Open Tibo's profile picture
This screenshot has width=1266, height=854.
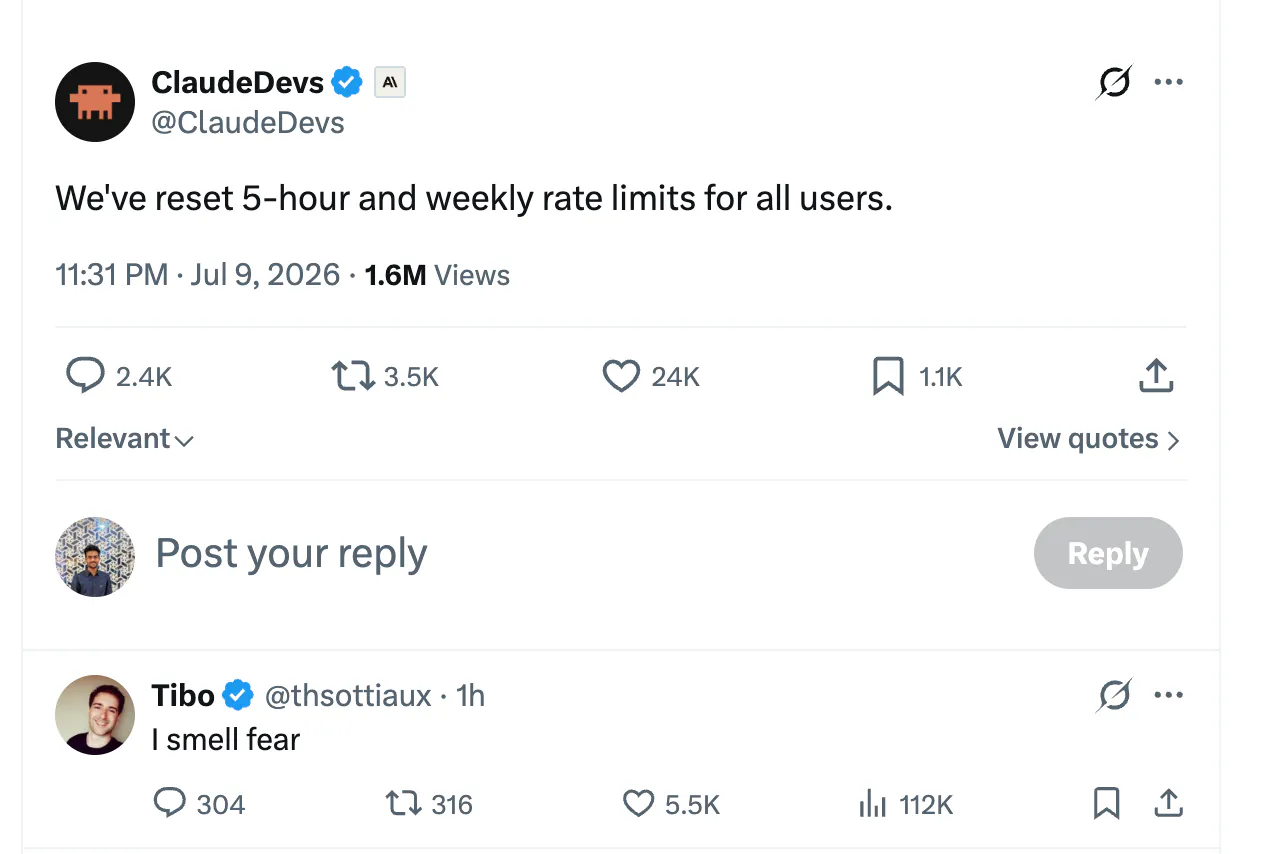pyautogui.click(x=95, y=714)
